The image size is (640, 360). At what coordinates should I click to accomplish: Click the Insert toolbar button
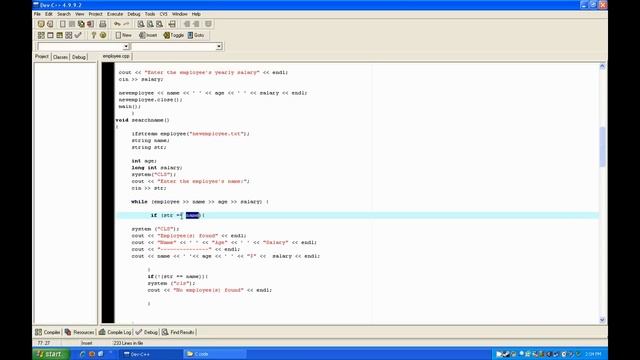click(x=148, y=35)
